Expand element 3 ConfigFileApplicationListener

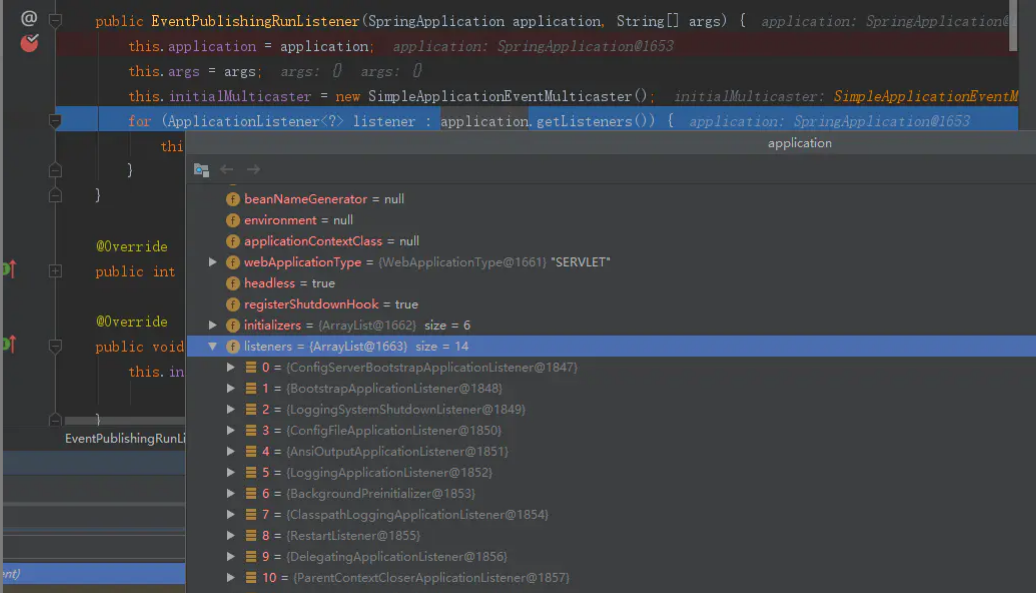tap(231, 431)
